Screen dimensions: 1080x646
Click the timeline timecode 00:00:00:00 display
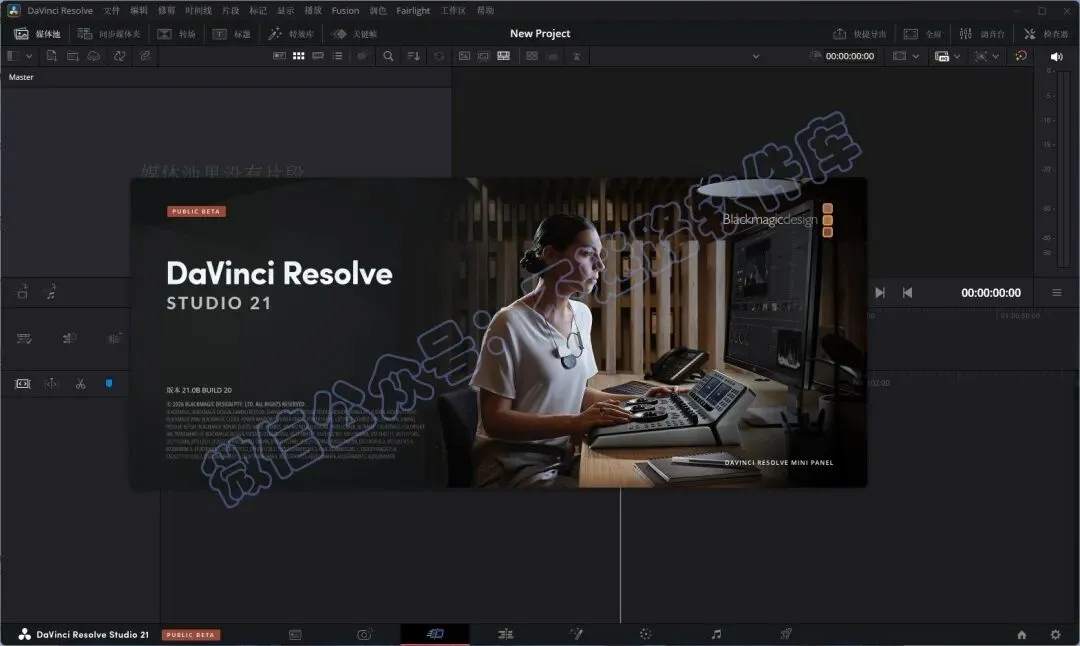pyautogui.click(x=990, y=293)
